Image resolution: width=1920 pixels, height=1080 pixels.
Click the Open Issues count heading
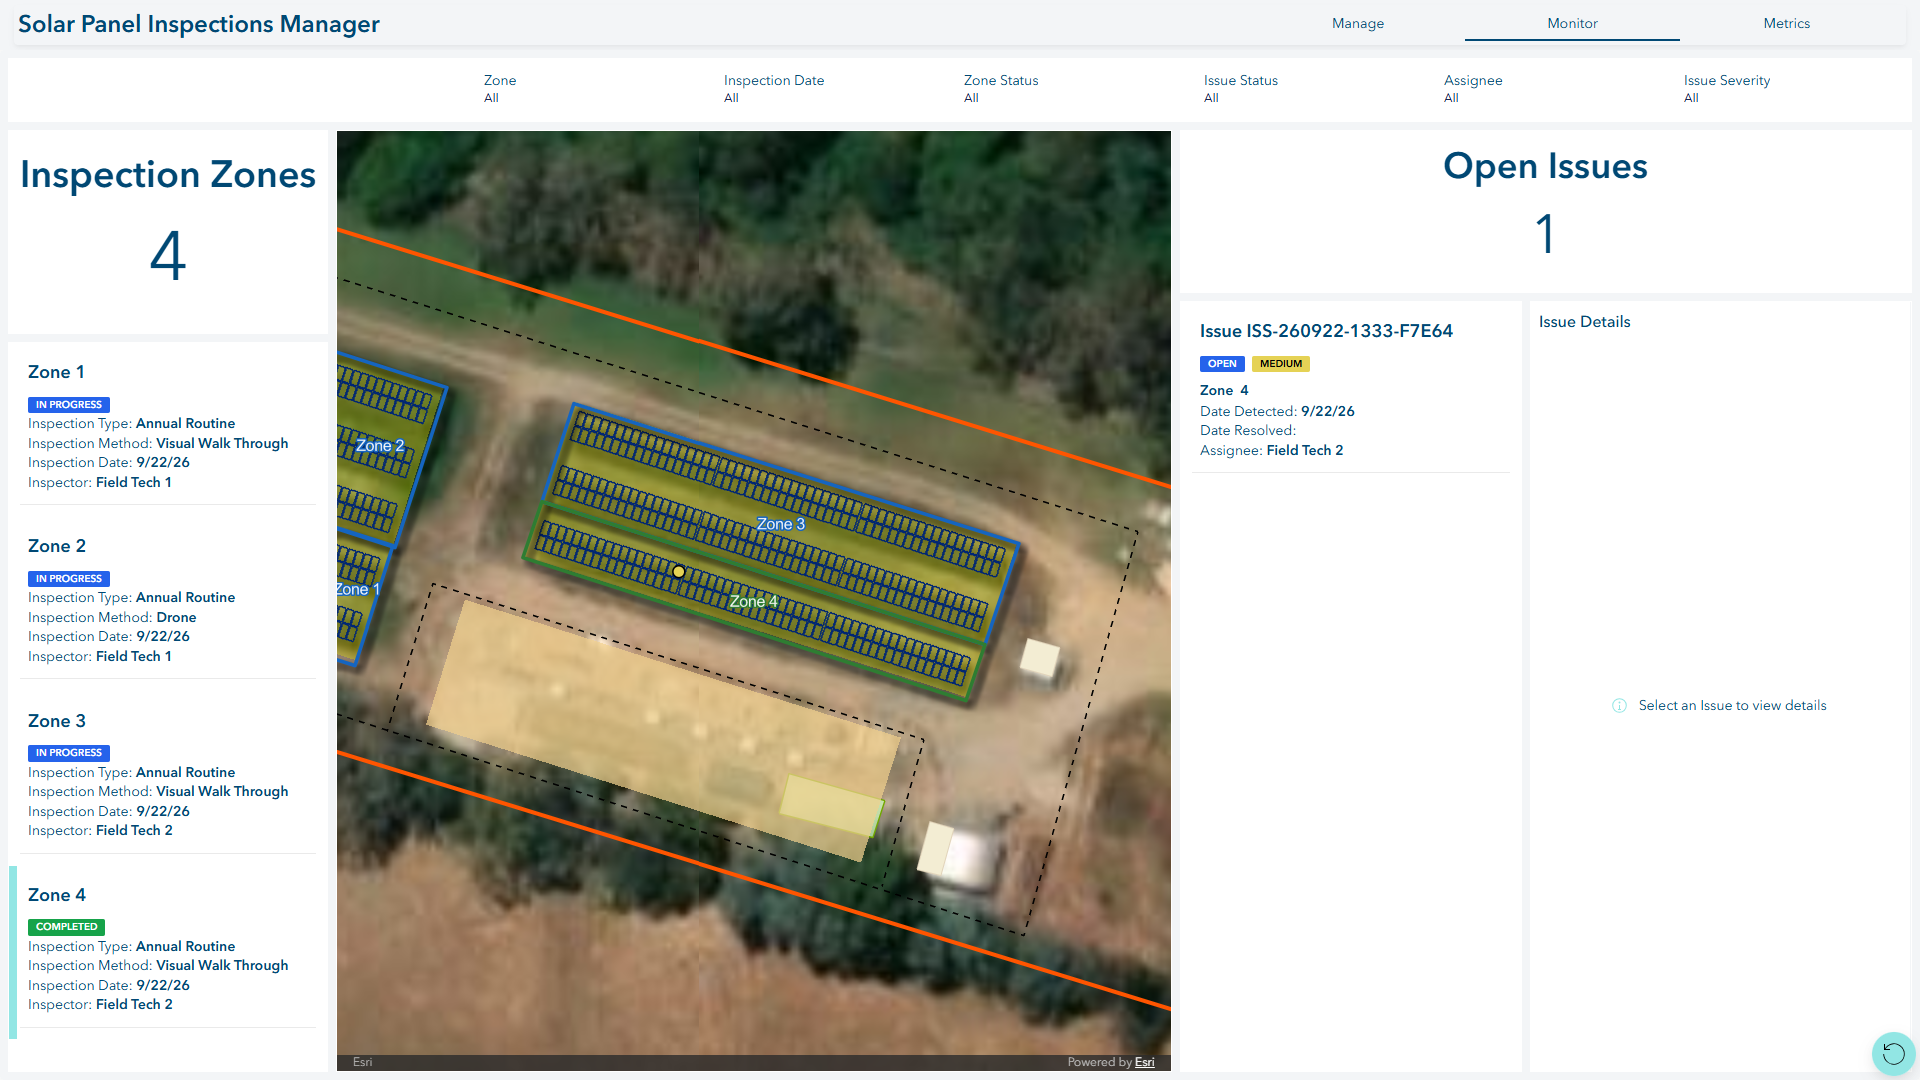(1545, 166)
